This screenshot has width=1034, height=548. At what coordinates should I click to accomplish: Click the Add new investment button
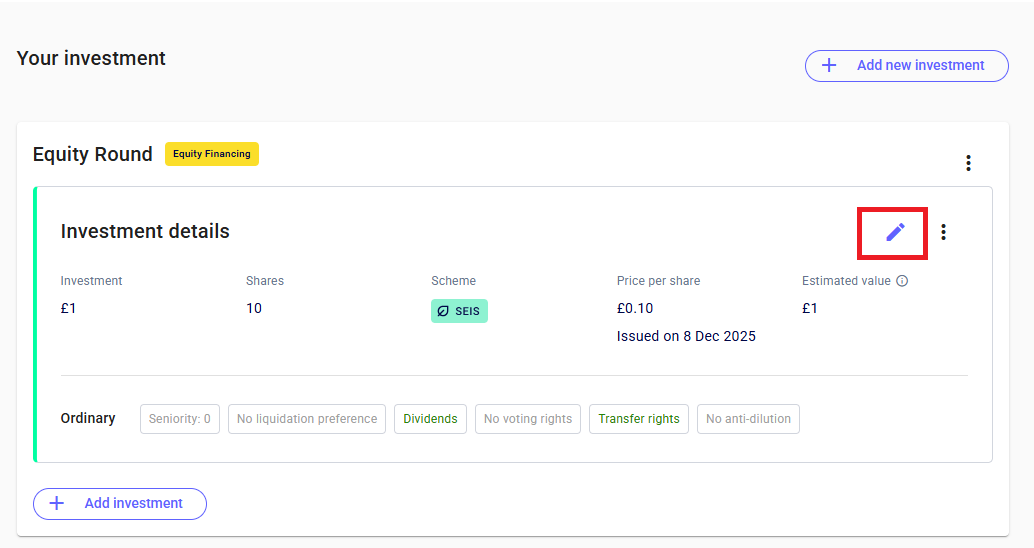pyautogui.click(x=906, y=65)
